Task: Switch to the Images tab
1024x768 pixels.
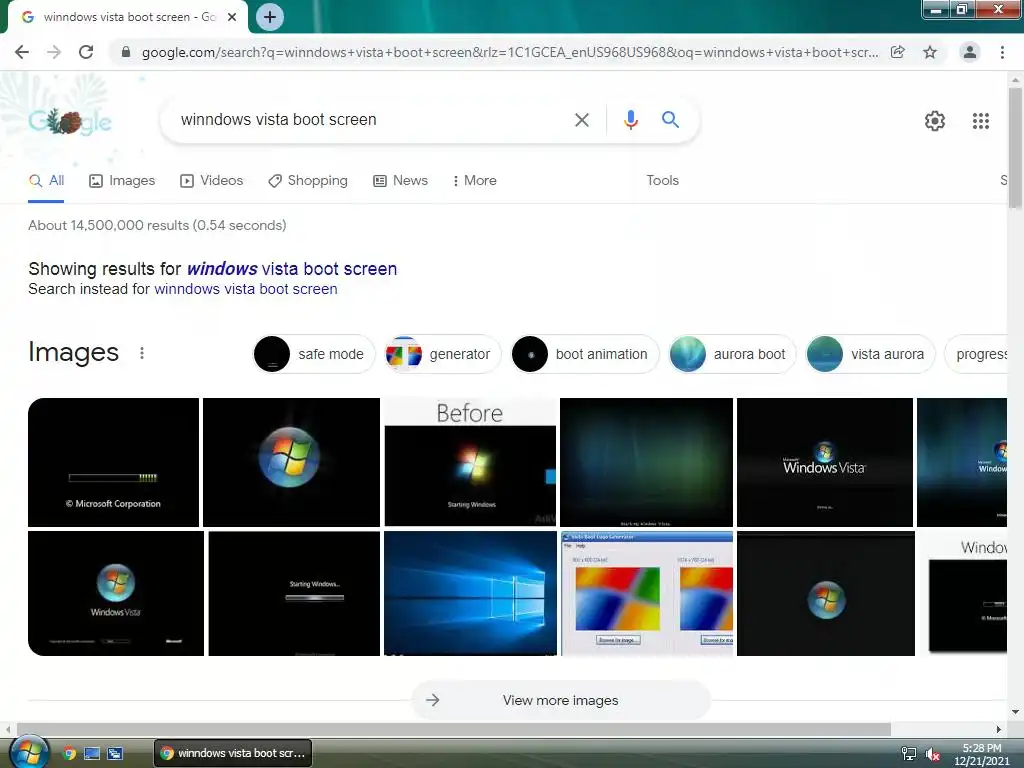Action: coord(122,181)
